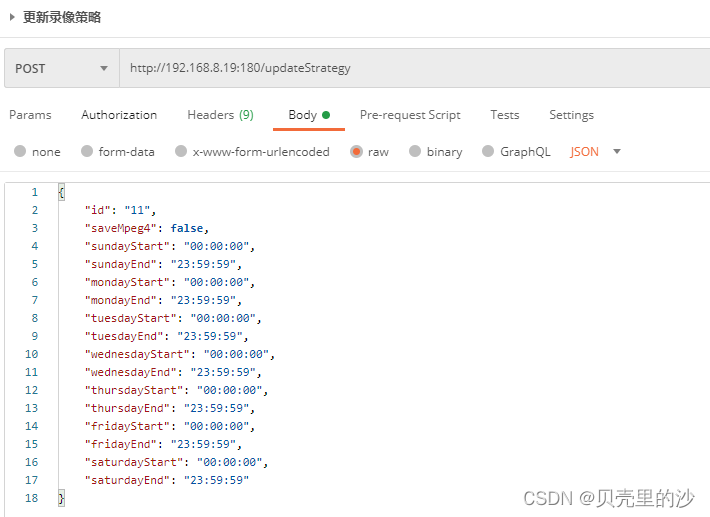Click the request URL input field
Image resolution: width=710 pixels, height=517 pixels.
414,68
